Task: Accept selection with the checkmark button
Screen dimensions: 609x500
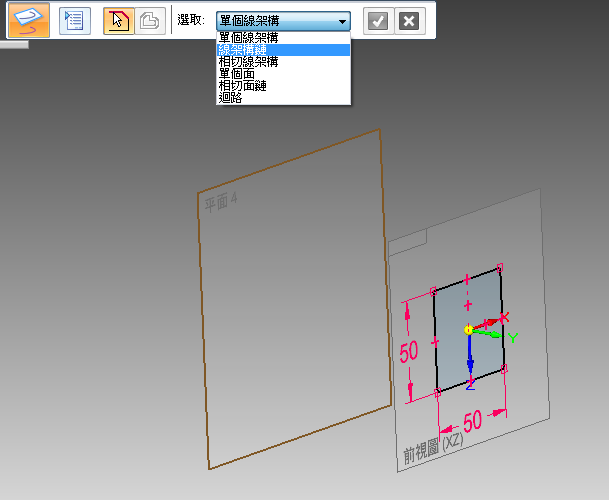Action: pyautogui.click(x=378, y=21)
